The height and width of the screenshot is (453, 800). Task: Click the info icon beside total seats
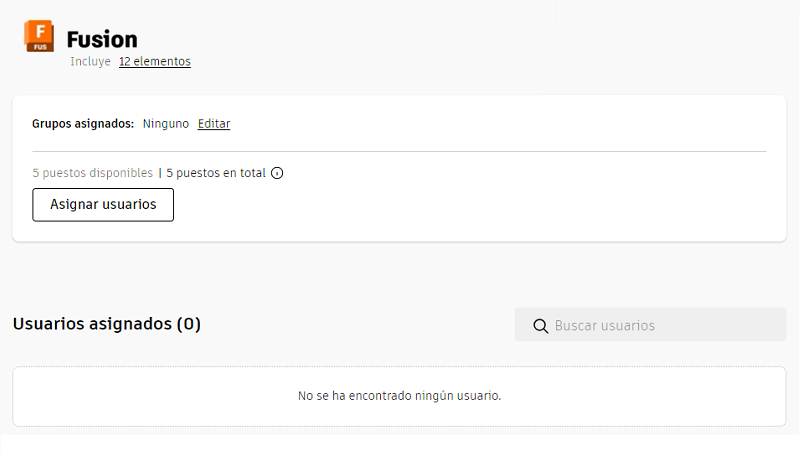[x=277, y=173]
